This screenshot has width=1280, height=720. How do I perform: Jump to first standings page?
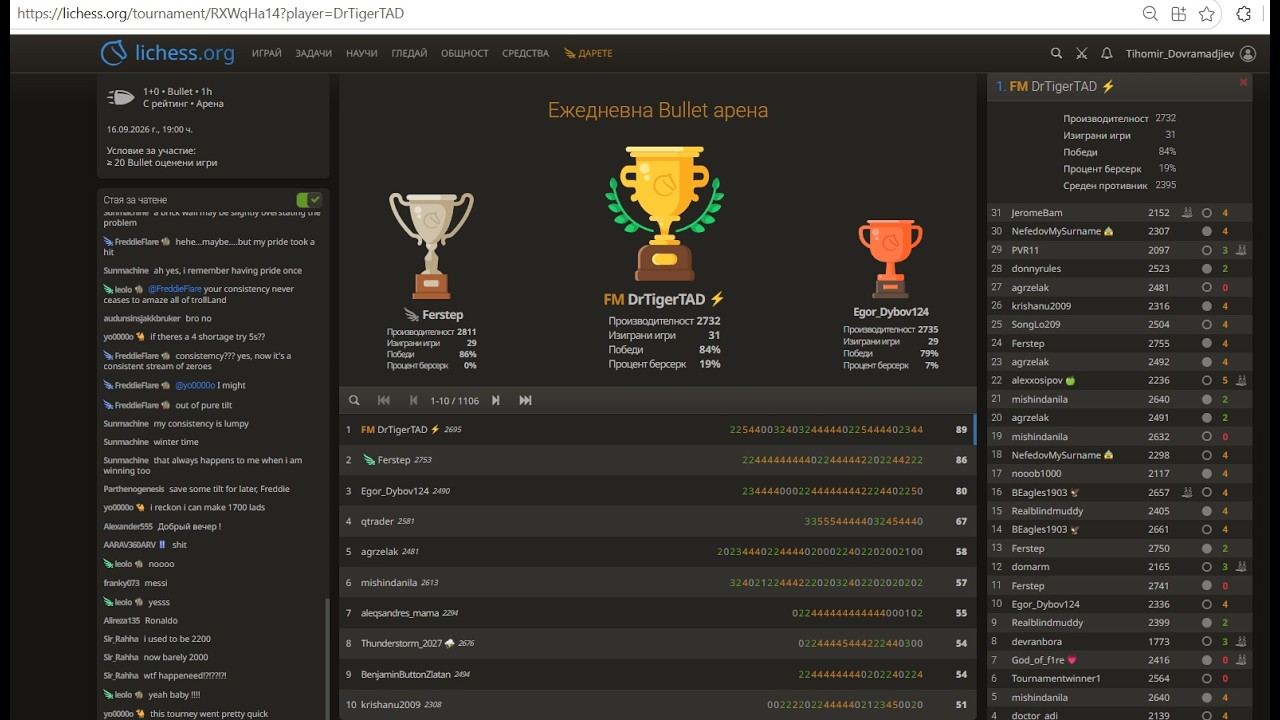[383, 400]
